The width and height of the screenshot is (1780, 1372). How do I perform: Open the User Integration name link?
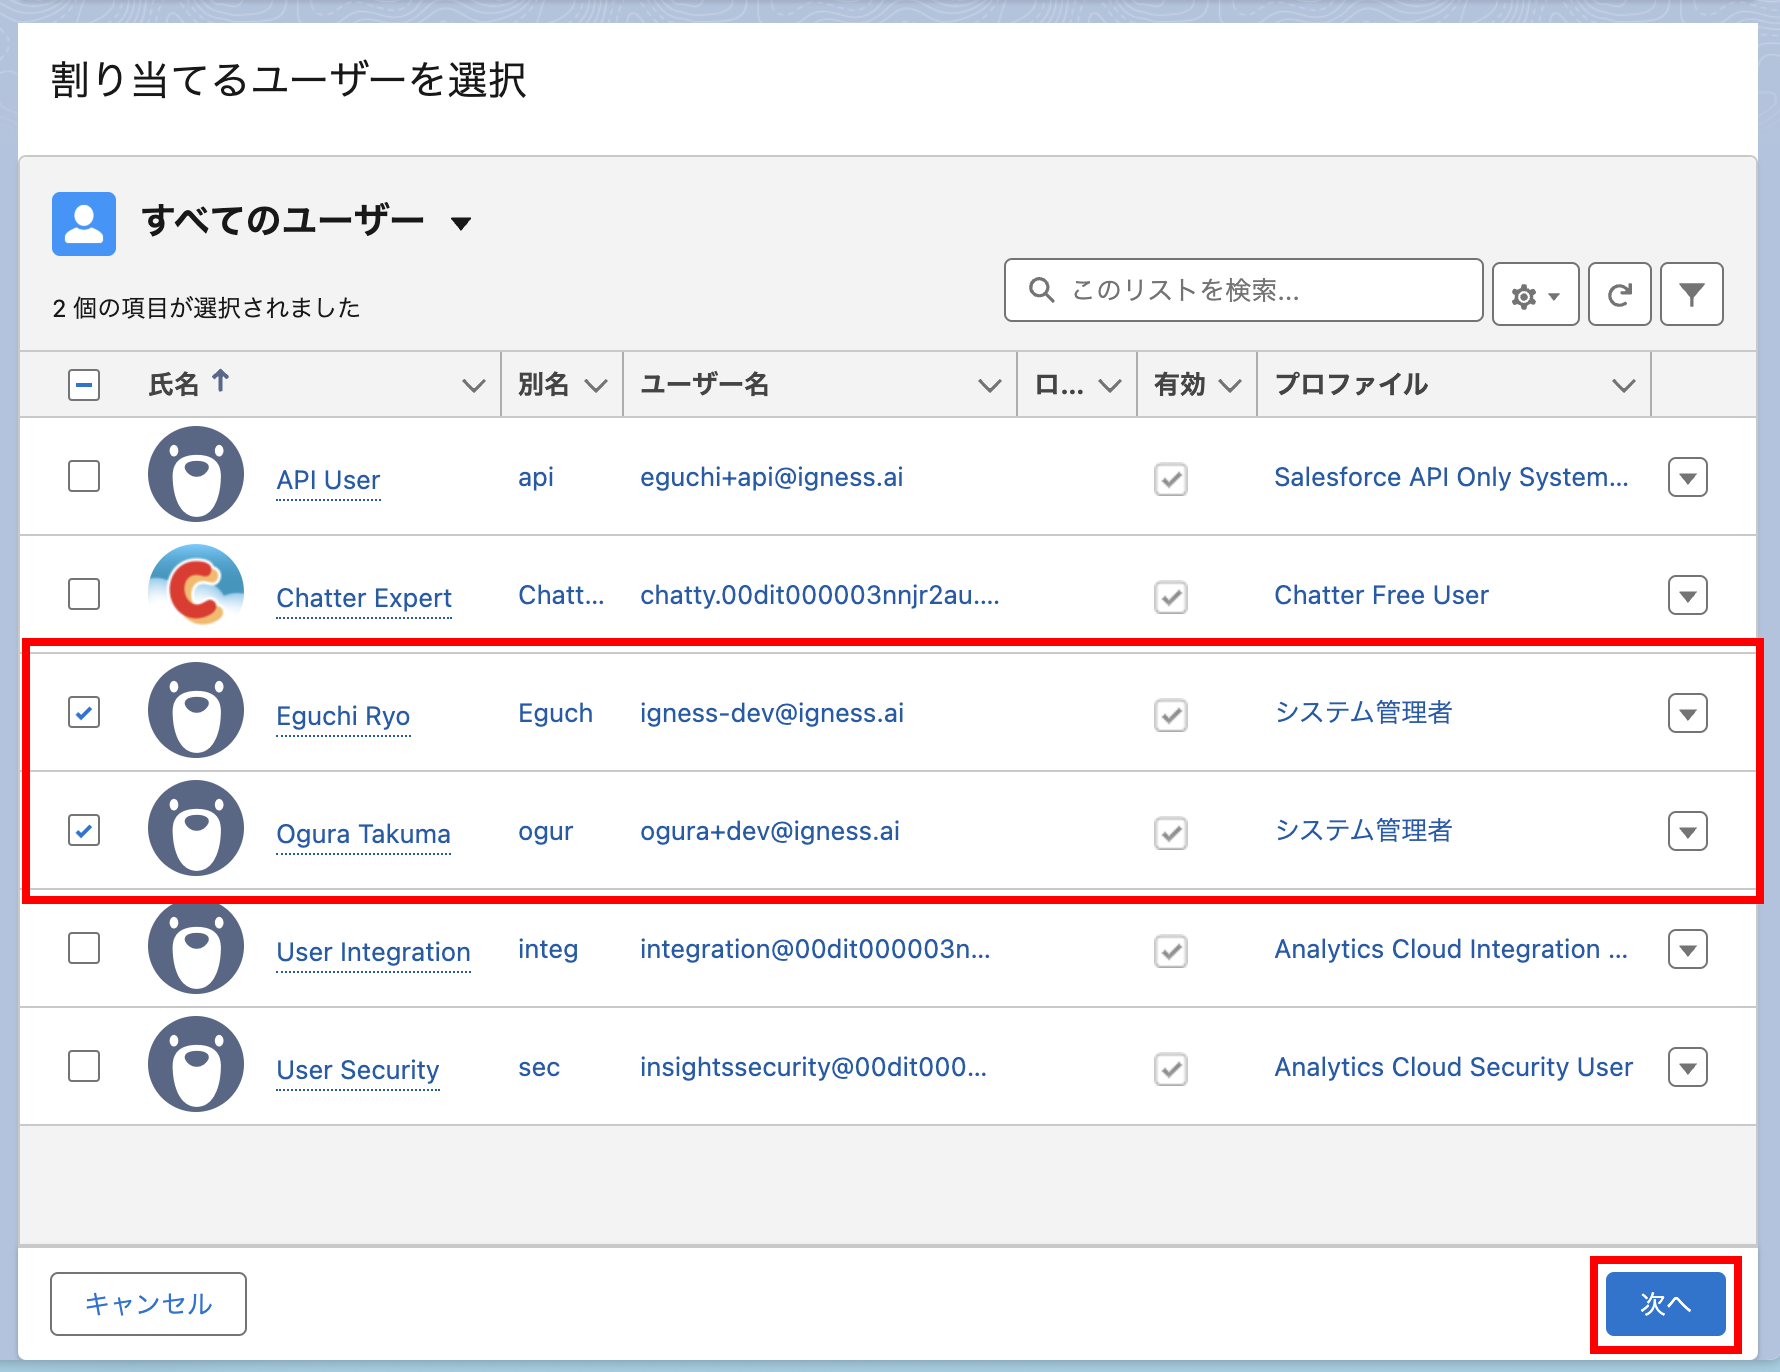click(x=373, y=952)
